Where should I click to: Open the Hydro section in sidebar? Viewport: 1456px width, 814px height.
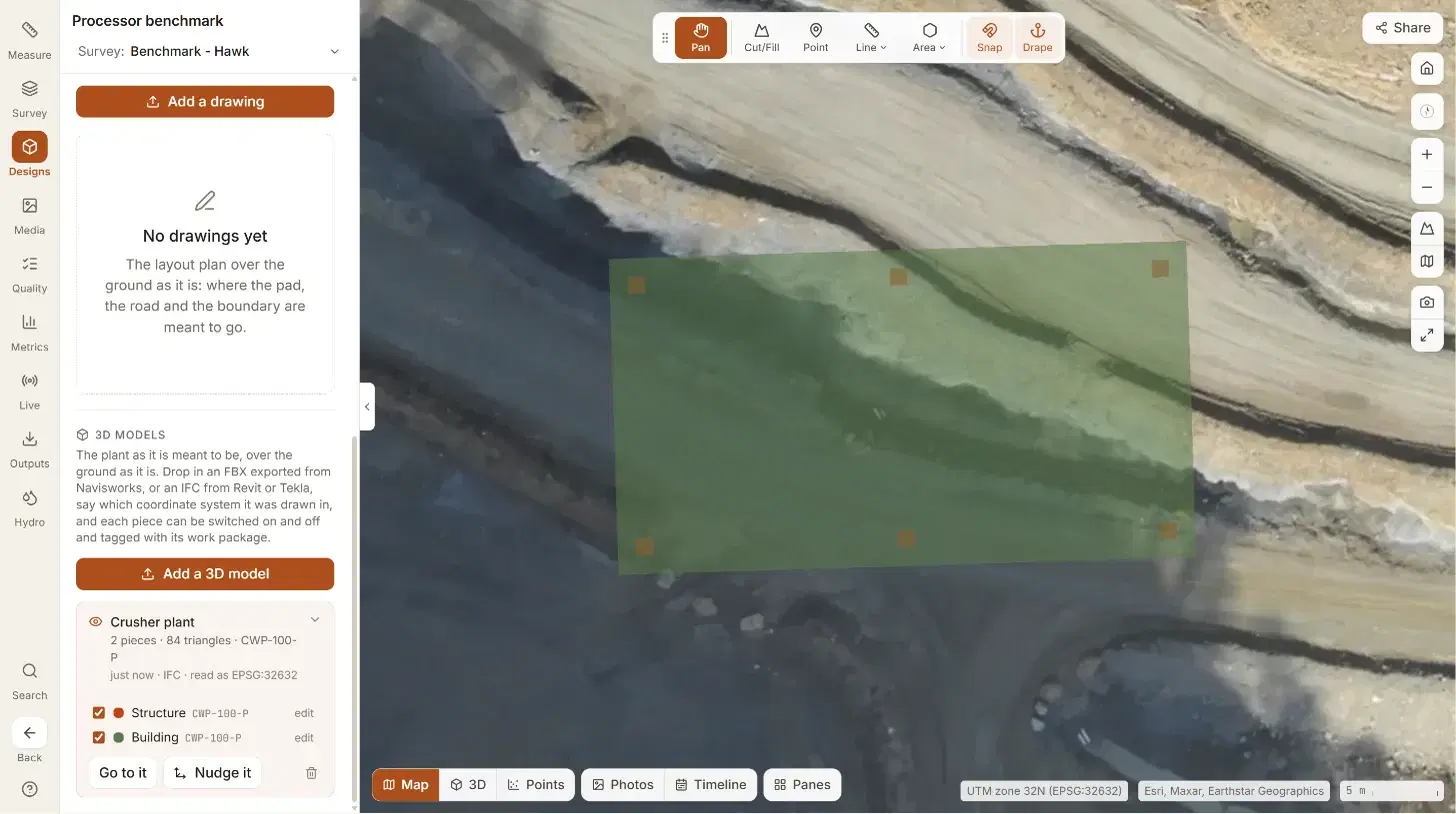coord(29,507)
